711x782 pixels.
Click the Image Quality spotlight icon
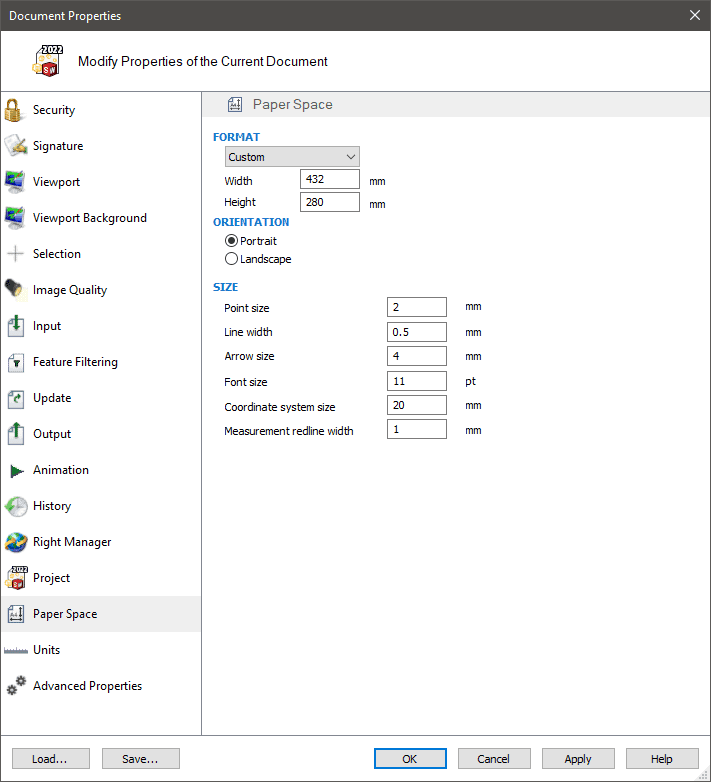pos(15,289)
